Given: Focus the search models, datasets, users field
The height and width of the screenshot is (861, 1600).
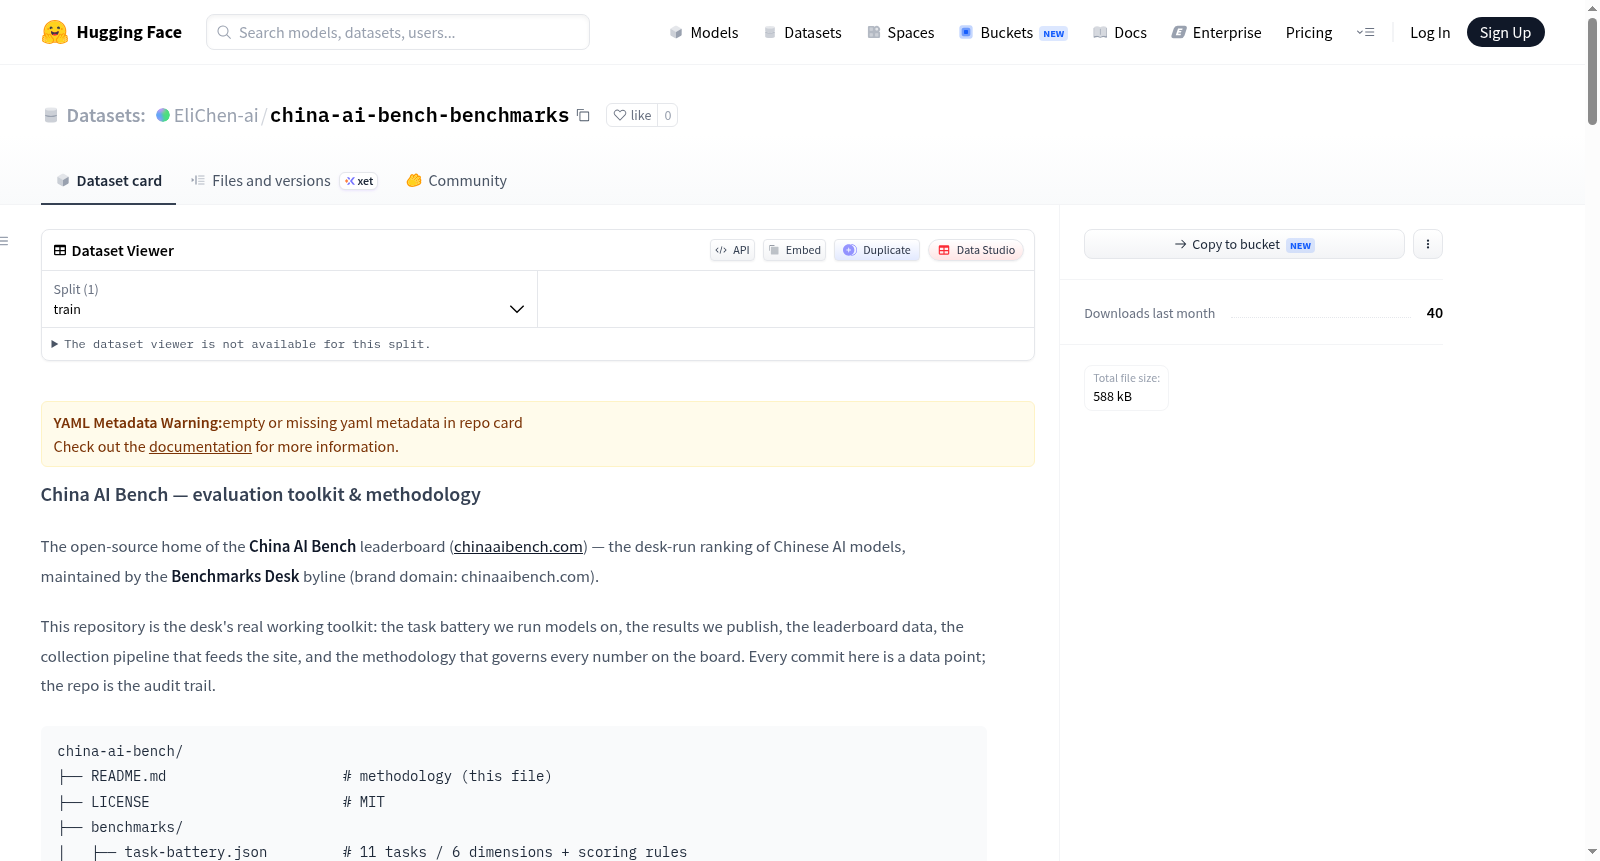Looking at the screenshot, I should pos(398,32).
